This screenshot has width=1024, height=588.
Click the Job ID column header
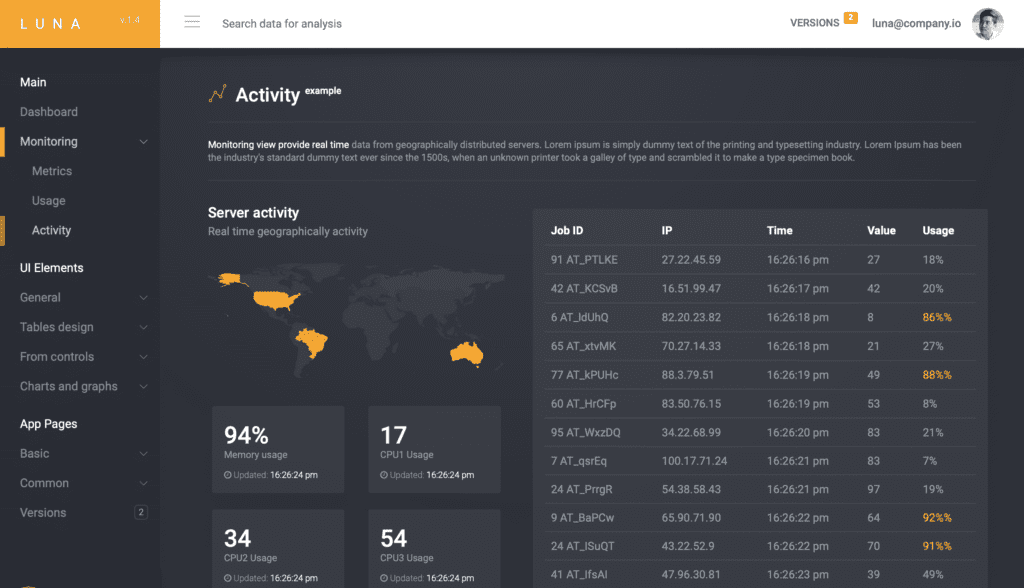[x=567, y=231]
